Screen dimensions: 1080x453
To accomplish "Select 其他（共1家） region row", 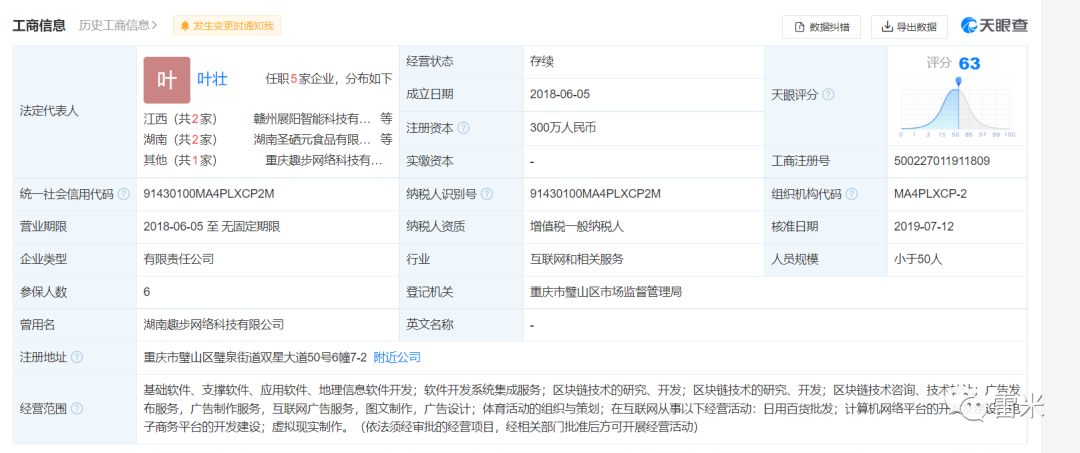I will [180, 161].
